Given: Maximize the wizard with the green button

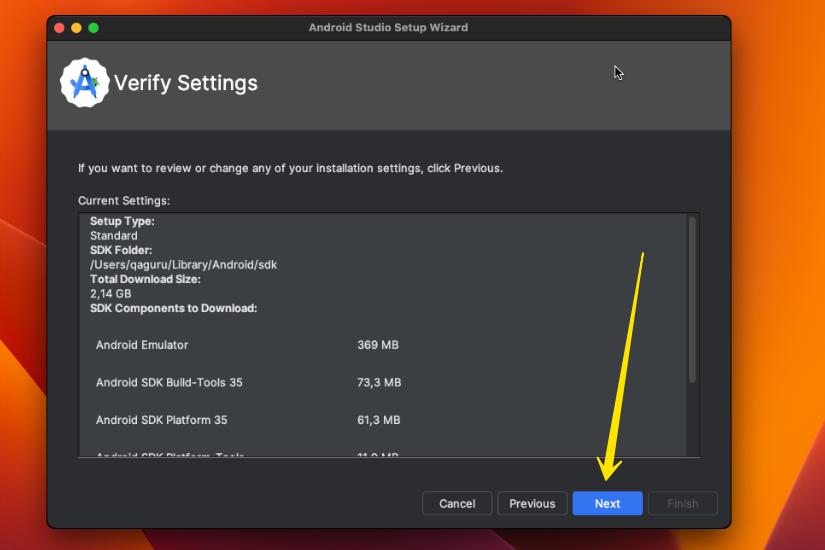Looking at the screenshot, I should click(x=93, y=28).
